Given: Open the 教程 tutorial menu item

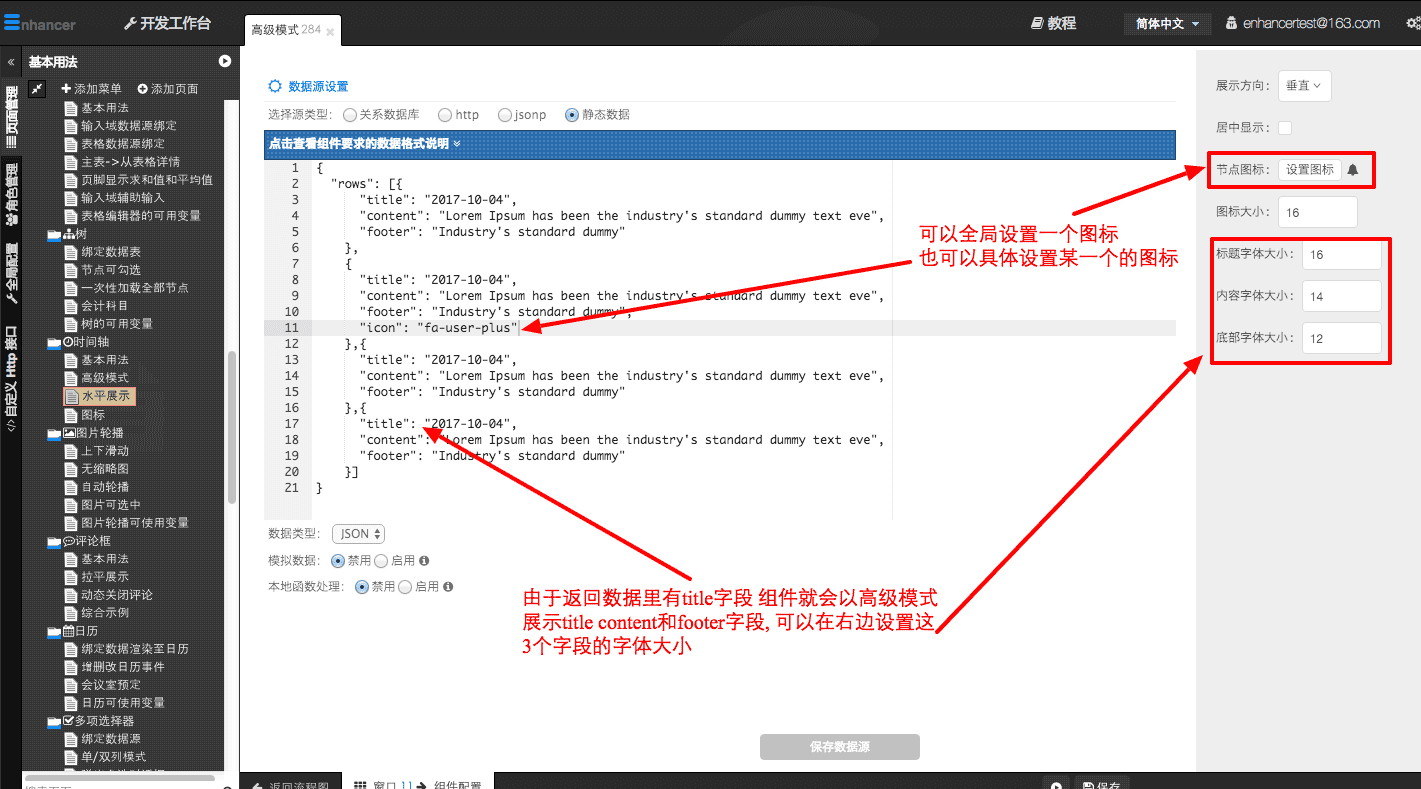Looking at the screenshot, I should point(1053,24).
